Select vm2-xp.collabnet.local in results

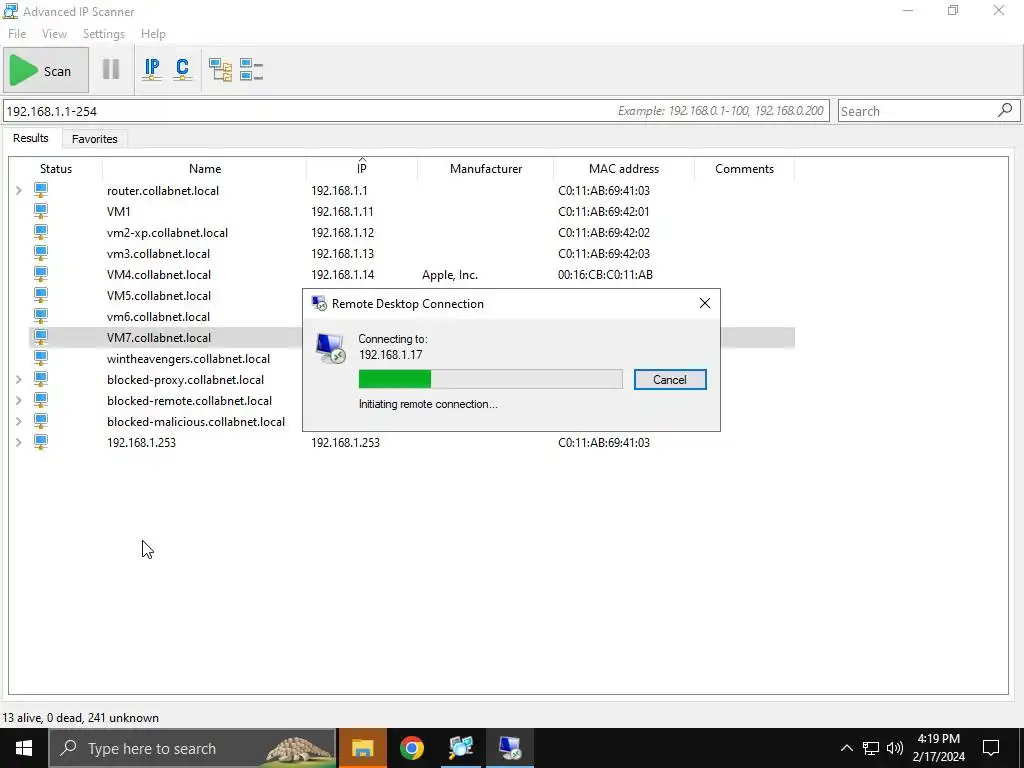167,232
